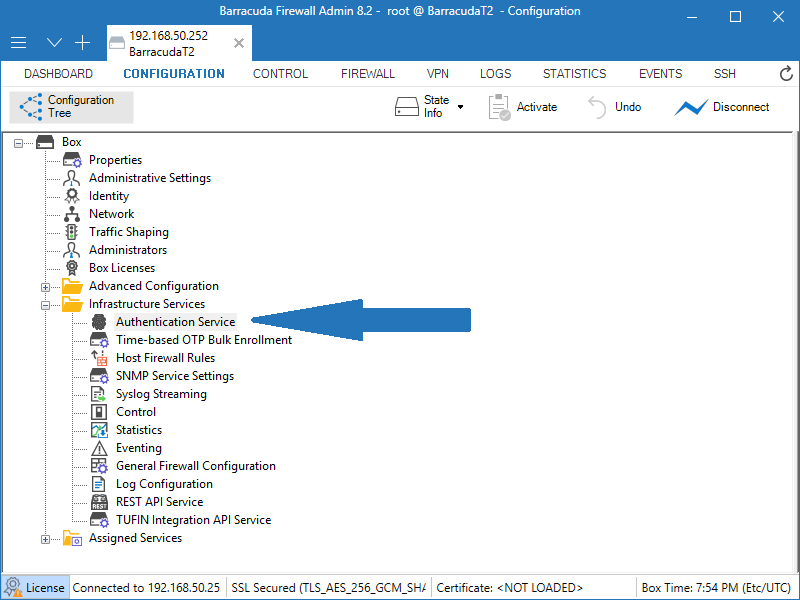The width and height of the screenshot is (800, 600).
Task: Click the refresh icon
Action: tap(786, 74)
